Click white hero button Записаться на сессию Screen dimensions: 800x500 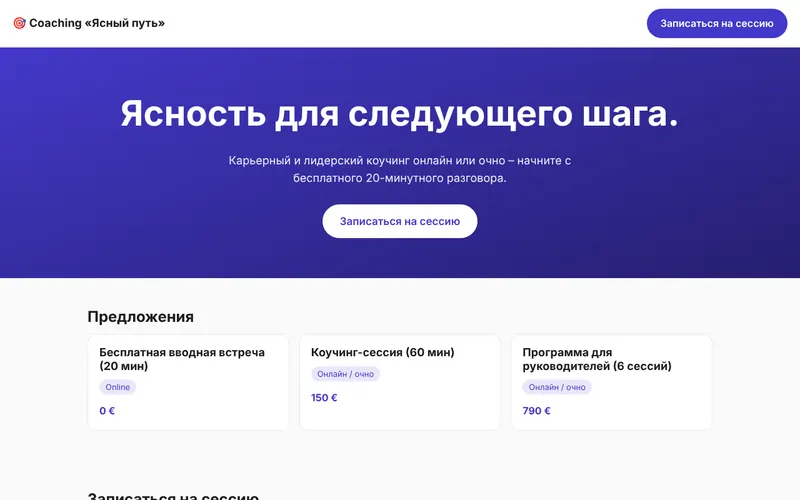point(399,221)
